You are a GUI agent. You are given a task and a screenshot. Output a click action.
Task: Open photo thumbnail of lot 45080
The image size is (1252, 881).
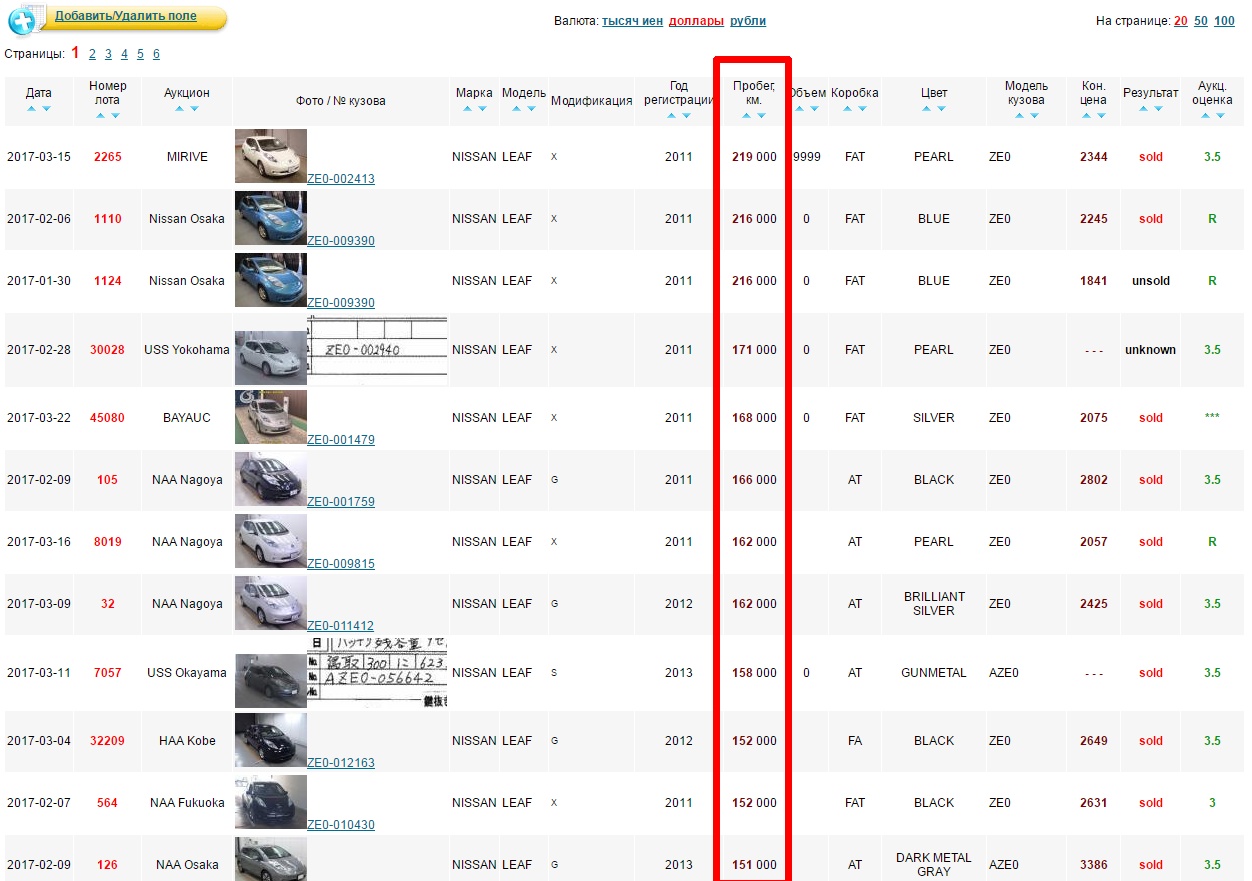click(271, 417)
